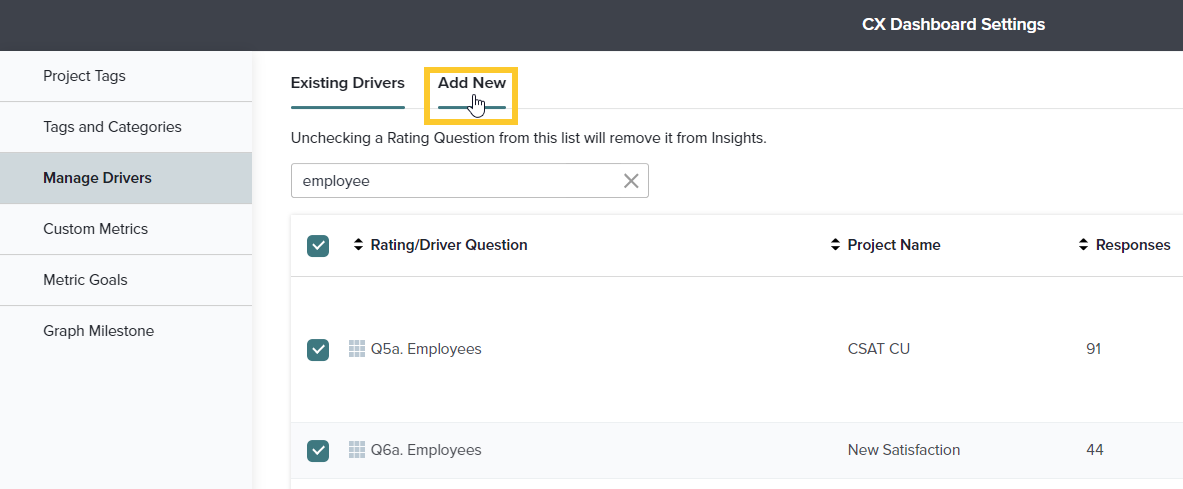Uncheck the Q5a. Employees driver checkbox

(x=318, y=349)
